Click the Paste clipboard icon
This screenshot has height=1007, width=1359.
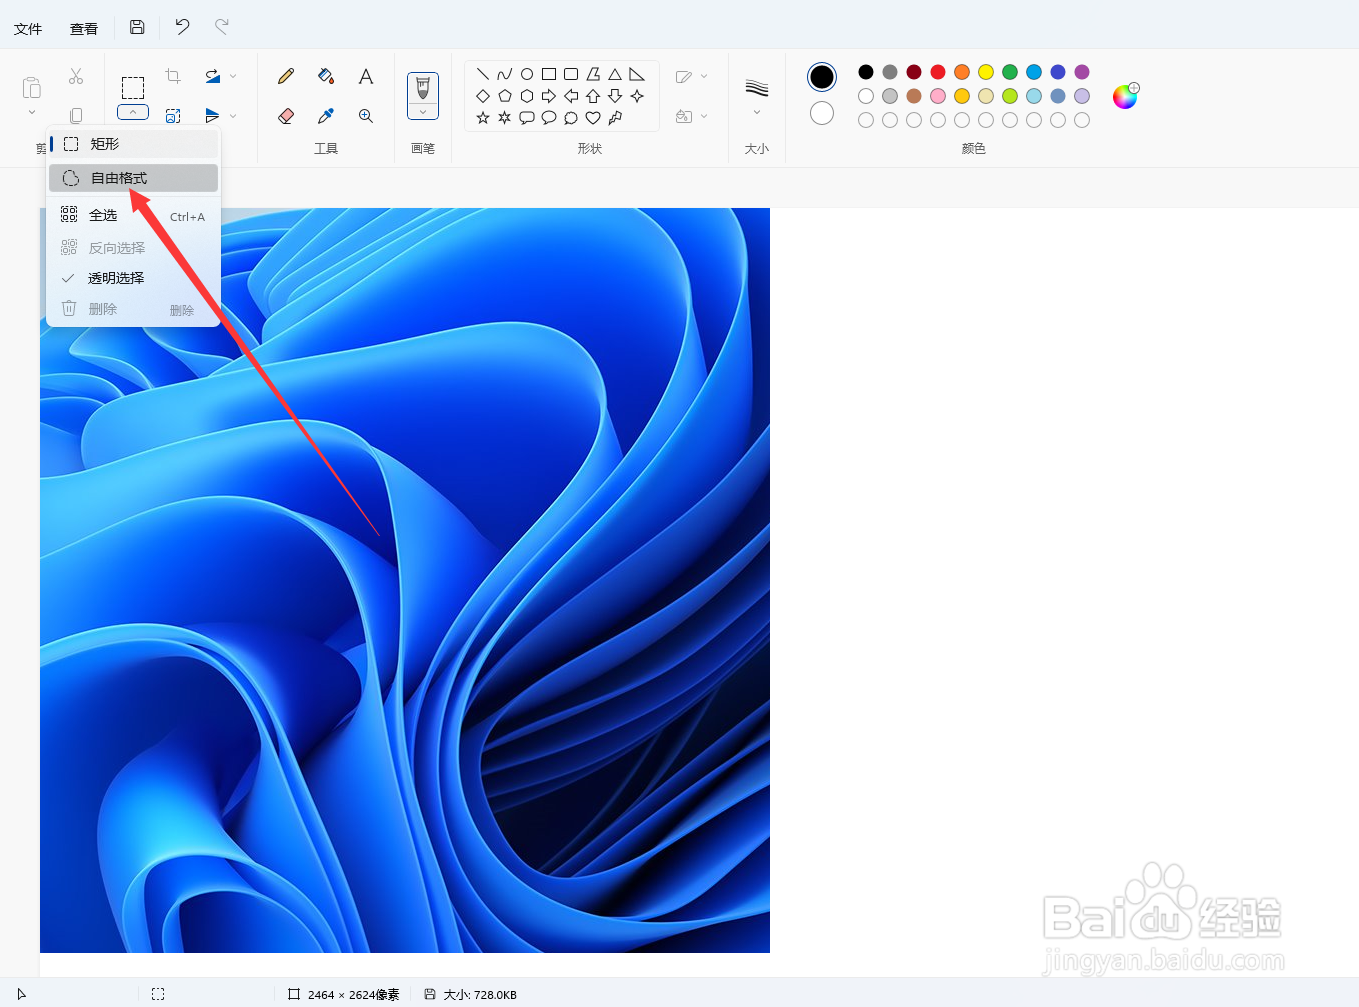tap(32, 88)
